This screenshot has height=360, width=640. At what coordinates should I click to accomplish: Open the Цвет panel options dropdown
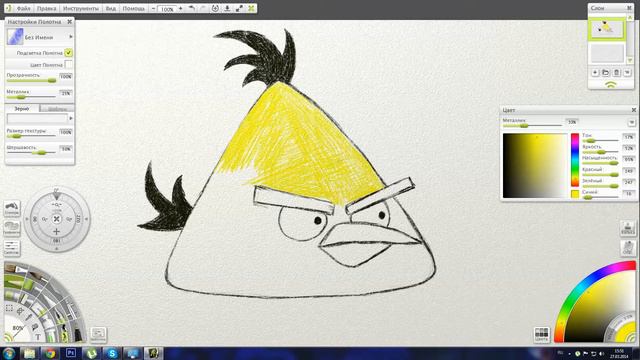click(631, 122)
